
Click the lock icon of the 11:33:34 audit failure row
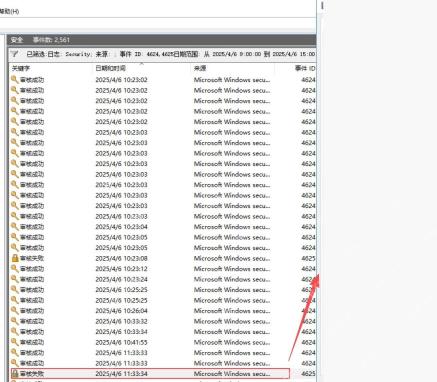coord(15,374)
